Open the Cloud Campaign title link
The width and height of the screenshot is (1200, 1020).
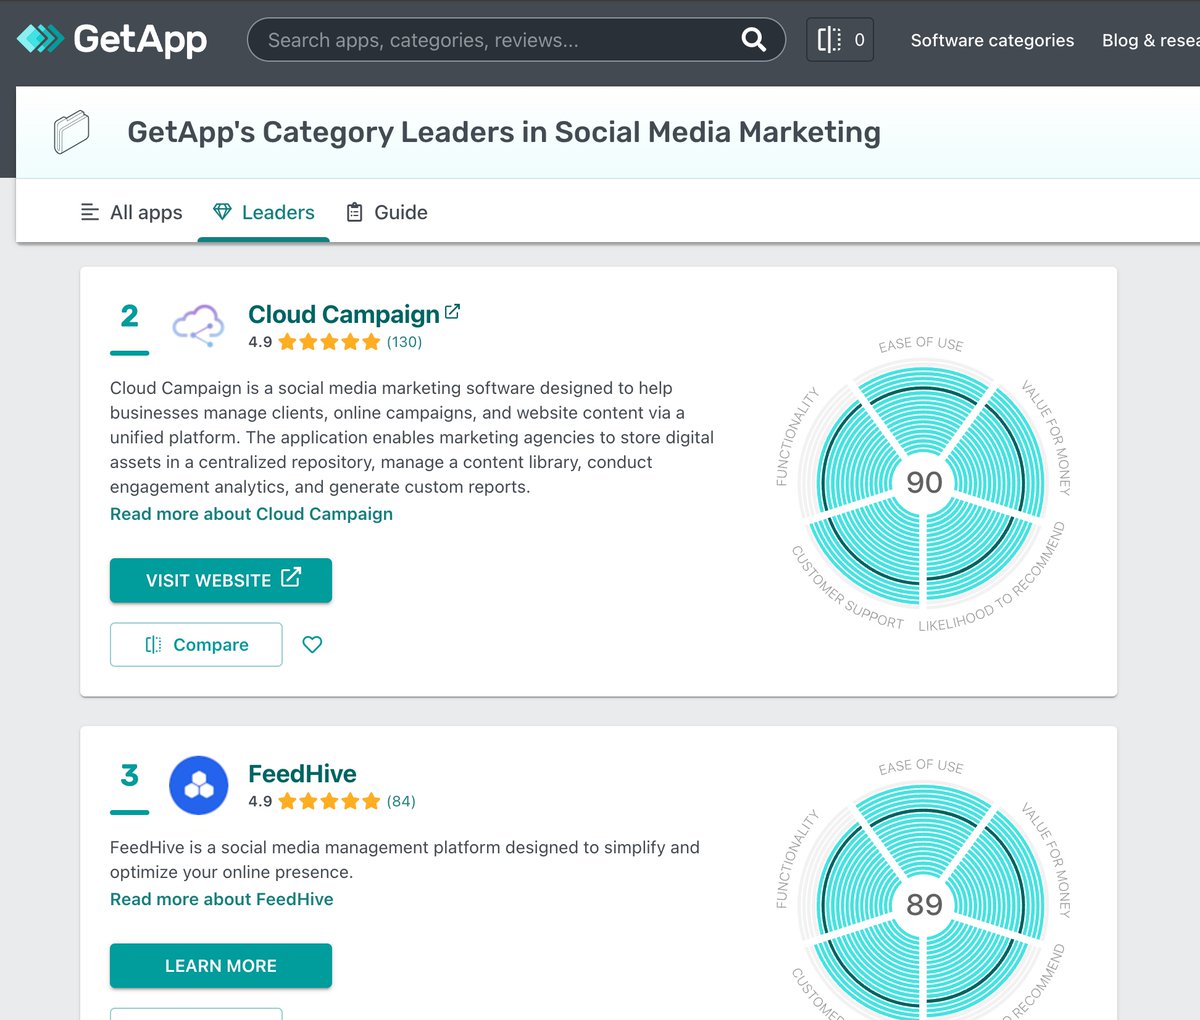[344, 314]
